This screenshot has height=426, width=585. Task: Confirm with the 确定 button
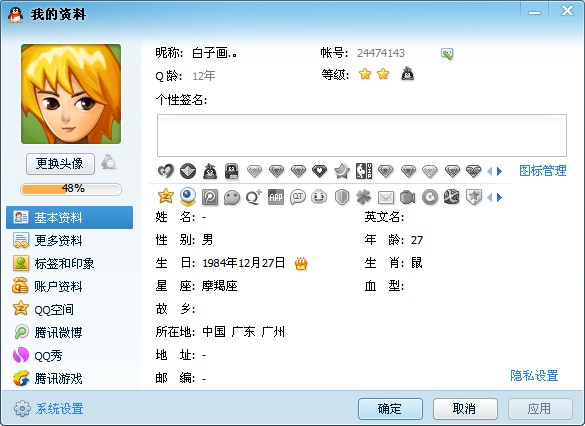pyautogui.click(x=390, y=409)
